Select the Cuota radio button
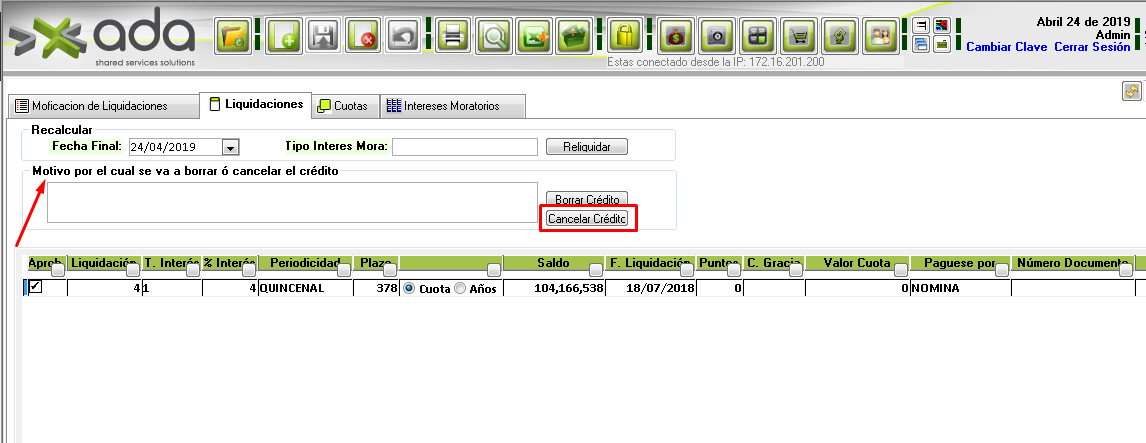The height and width of the screenshot is (443, 1146). [x=408, y=288]
